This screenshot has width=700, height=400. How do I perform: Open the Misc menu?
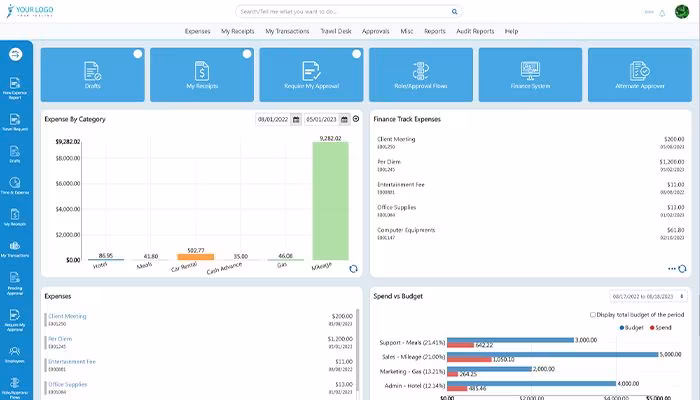[407, 31]
